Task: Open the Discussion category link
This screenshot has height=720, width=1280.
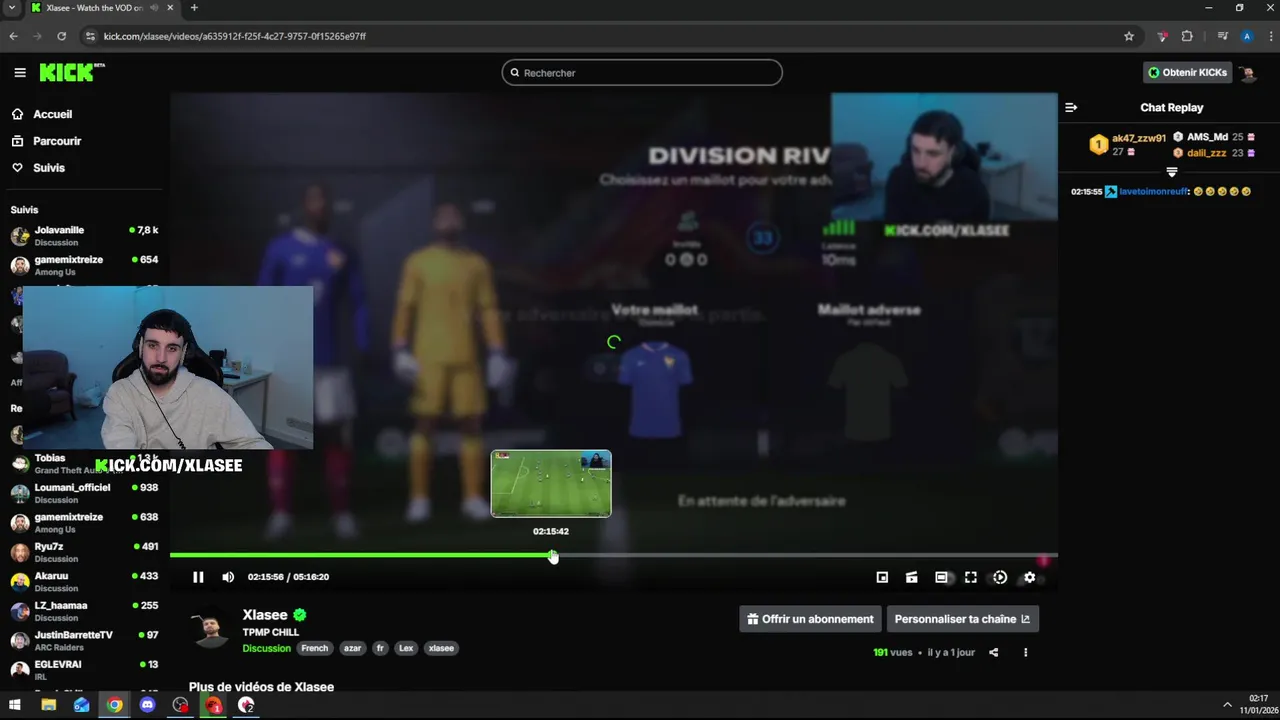Action: [266, 648]
